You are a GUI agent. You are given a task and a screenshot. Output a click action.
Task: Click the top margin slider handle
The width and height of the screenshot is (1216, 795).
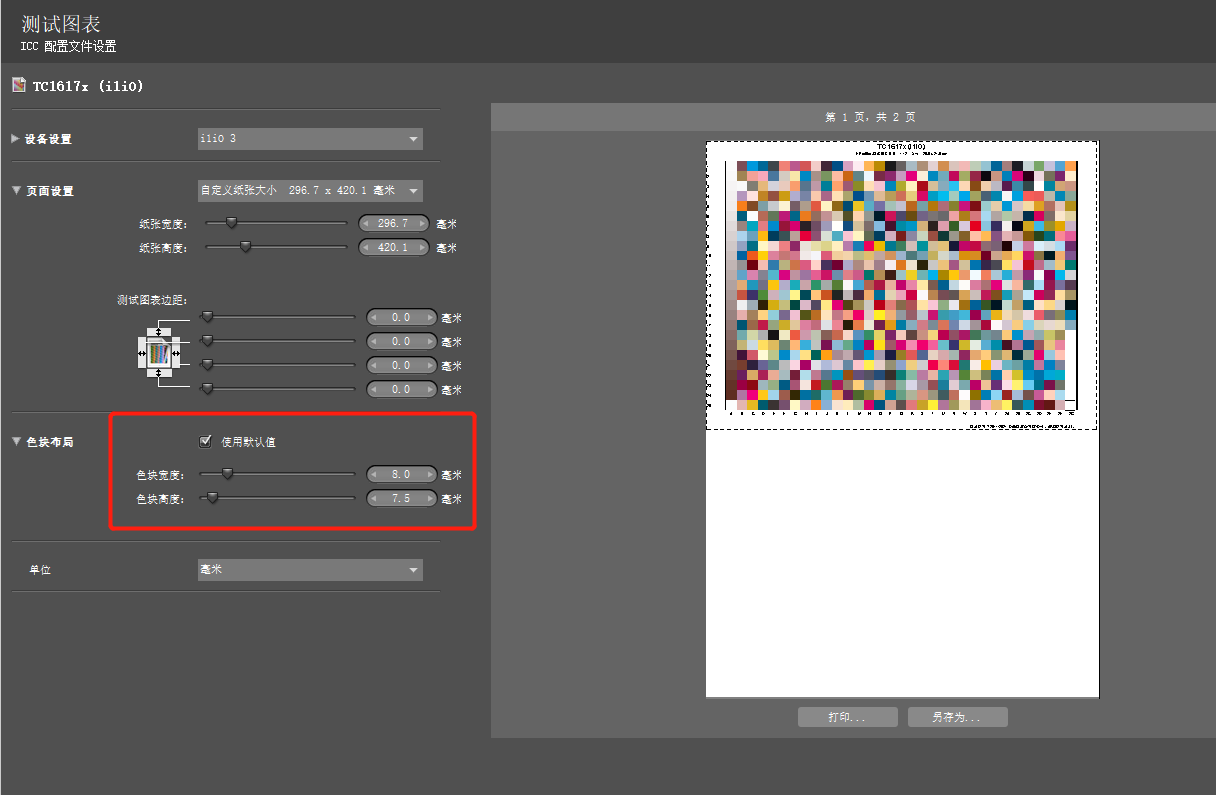207,317
